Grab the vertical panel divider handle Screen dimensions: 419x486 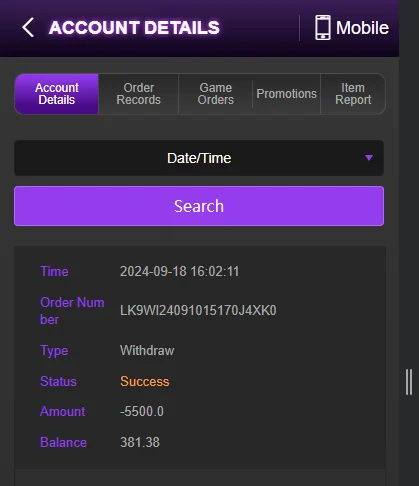tap(409, 382)
